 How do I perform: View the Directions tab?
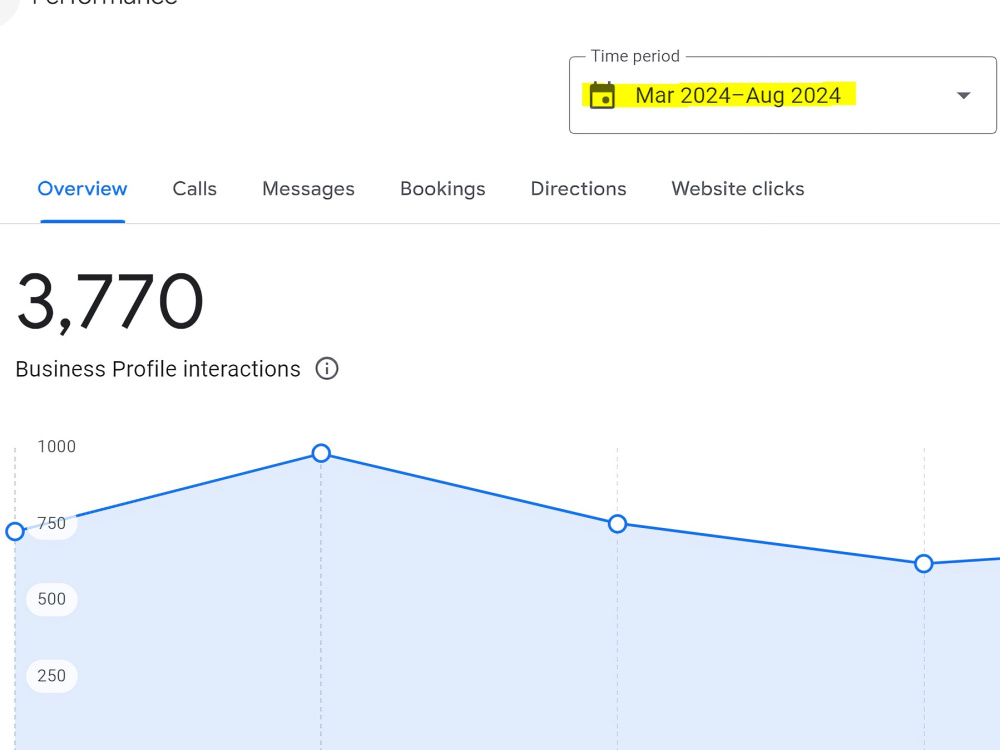coord(578,189)
